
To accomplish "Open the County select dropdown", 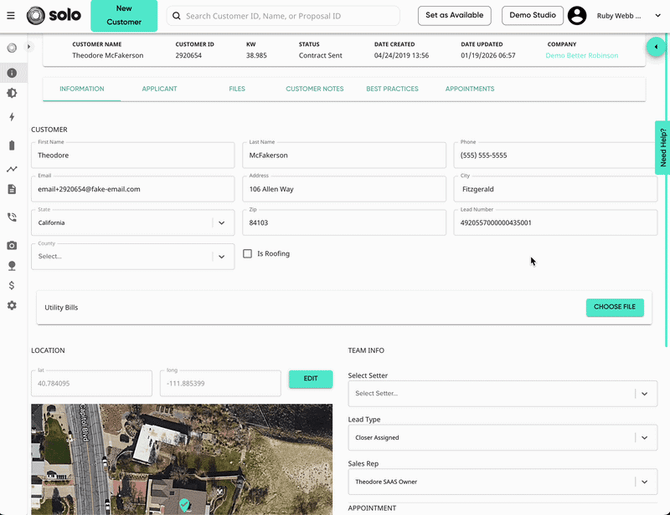I will coord(133,256).
